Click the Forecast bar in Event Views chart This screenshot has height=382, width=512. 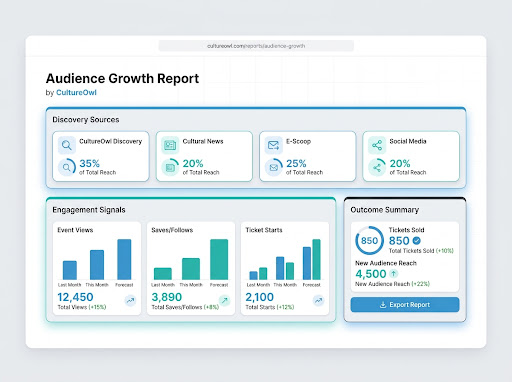tap(124, 259)
